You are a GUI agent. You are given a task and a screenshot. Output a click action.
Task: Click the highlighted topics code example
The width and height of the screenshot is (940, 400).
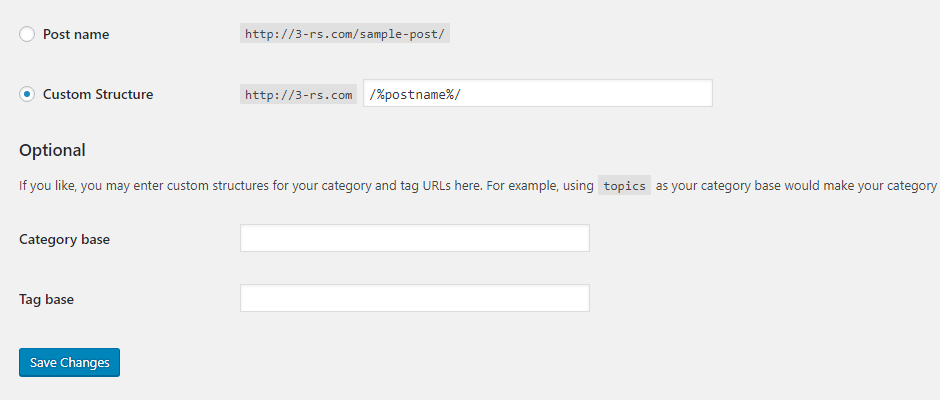(625, 185)
